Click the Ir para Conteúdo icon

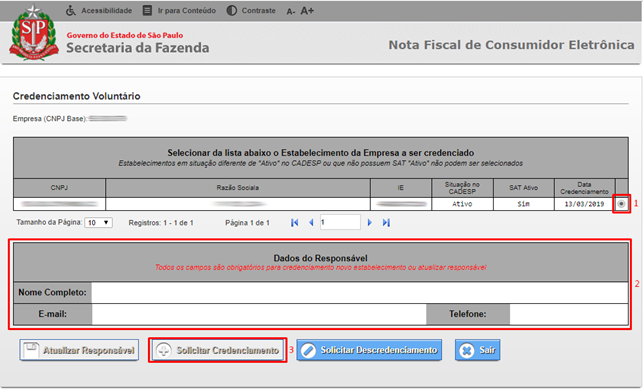[147, 11]
